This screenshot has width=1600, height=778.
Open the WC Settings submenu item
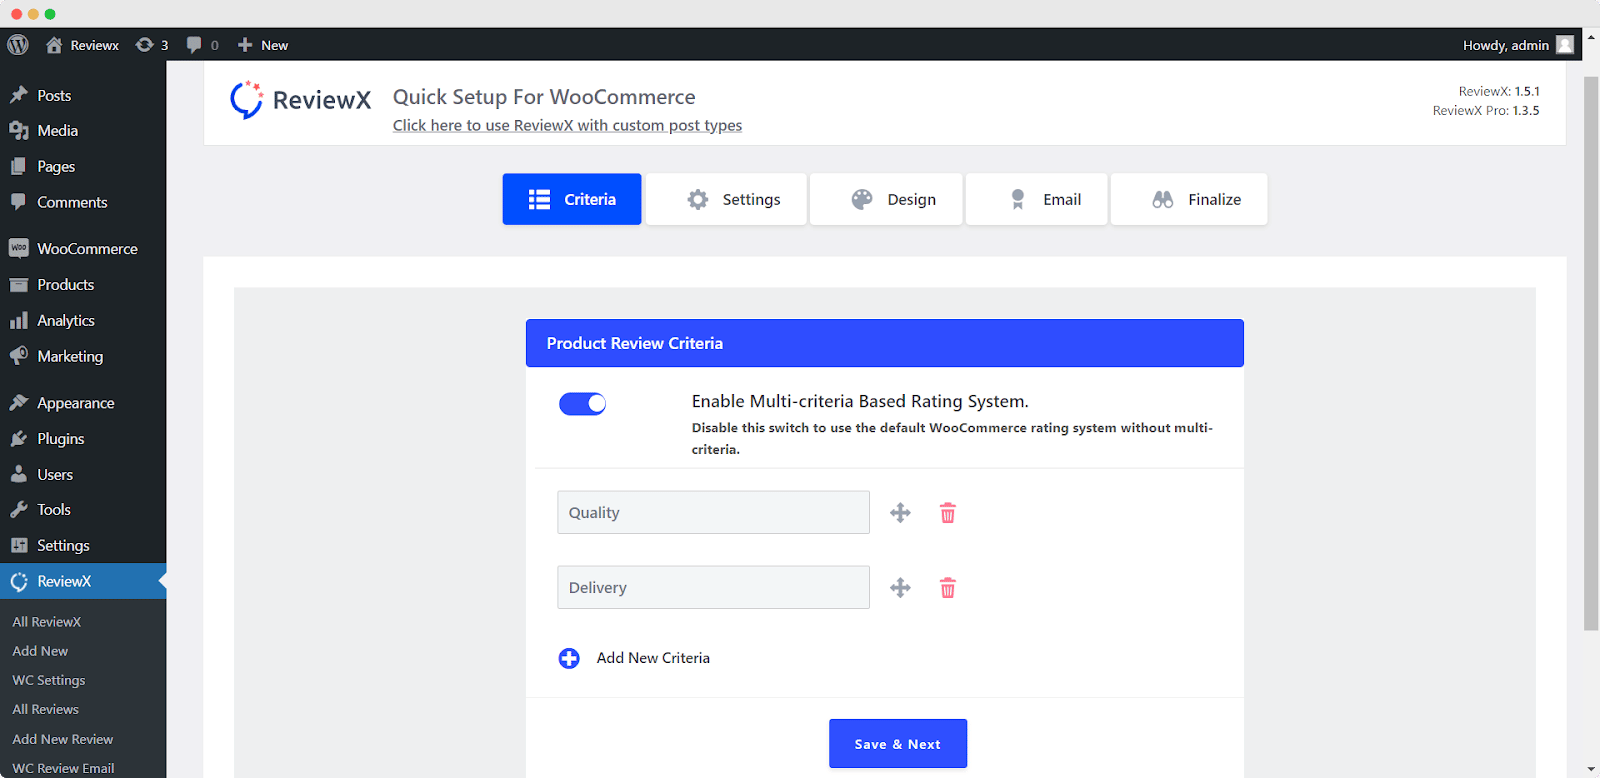click(49, 680)
